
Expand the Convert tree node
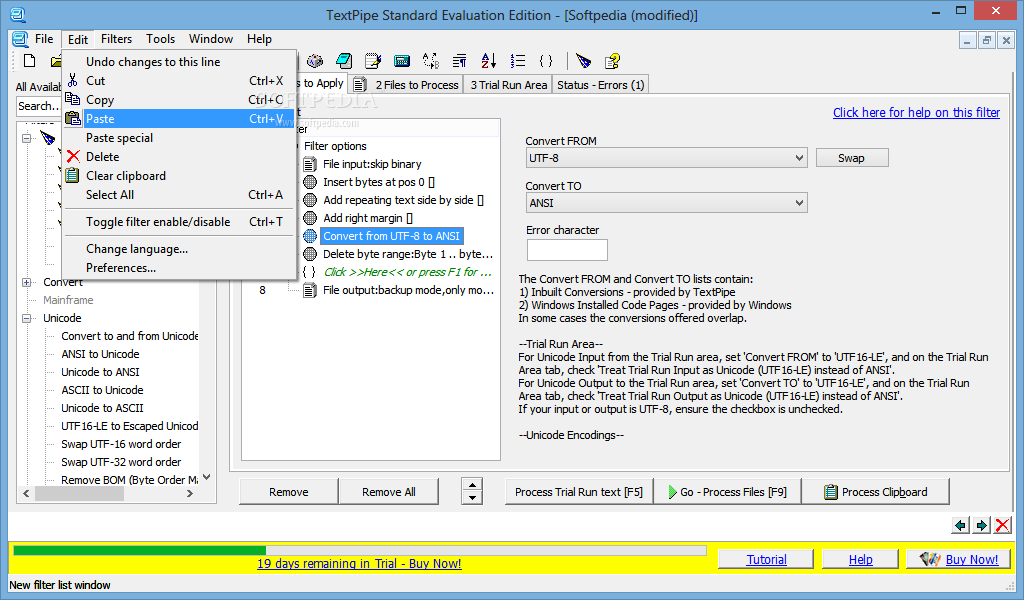27,282
